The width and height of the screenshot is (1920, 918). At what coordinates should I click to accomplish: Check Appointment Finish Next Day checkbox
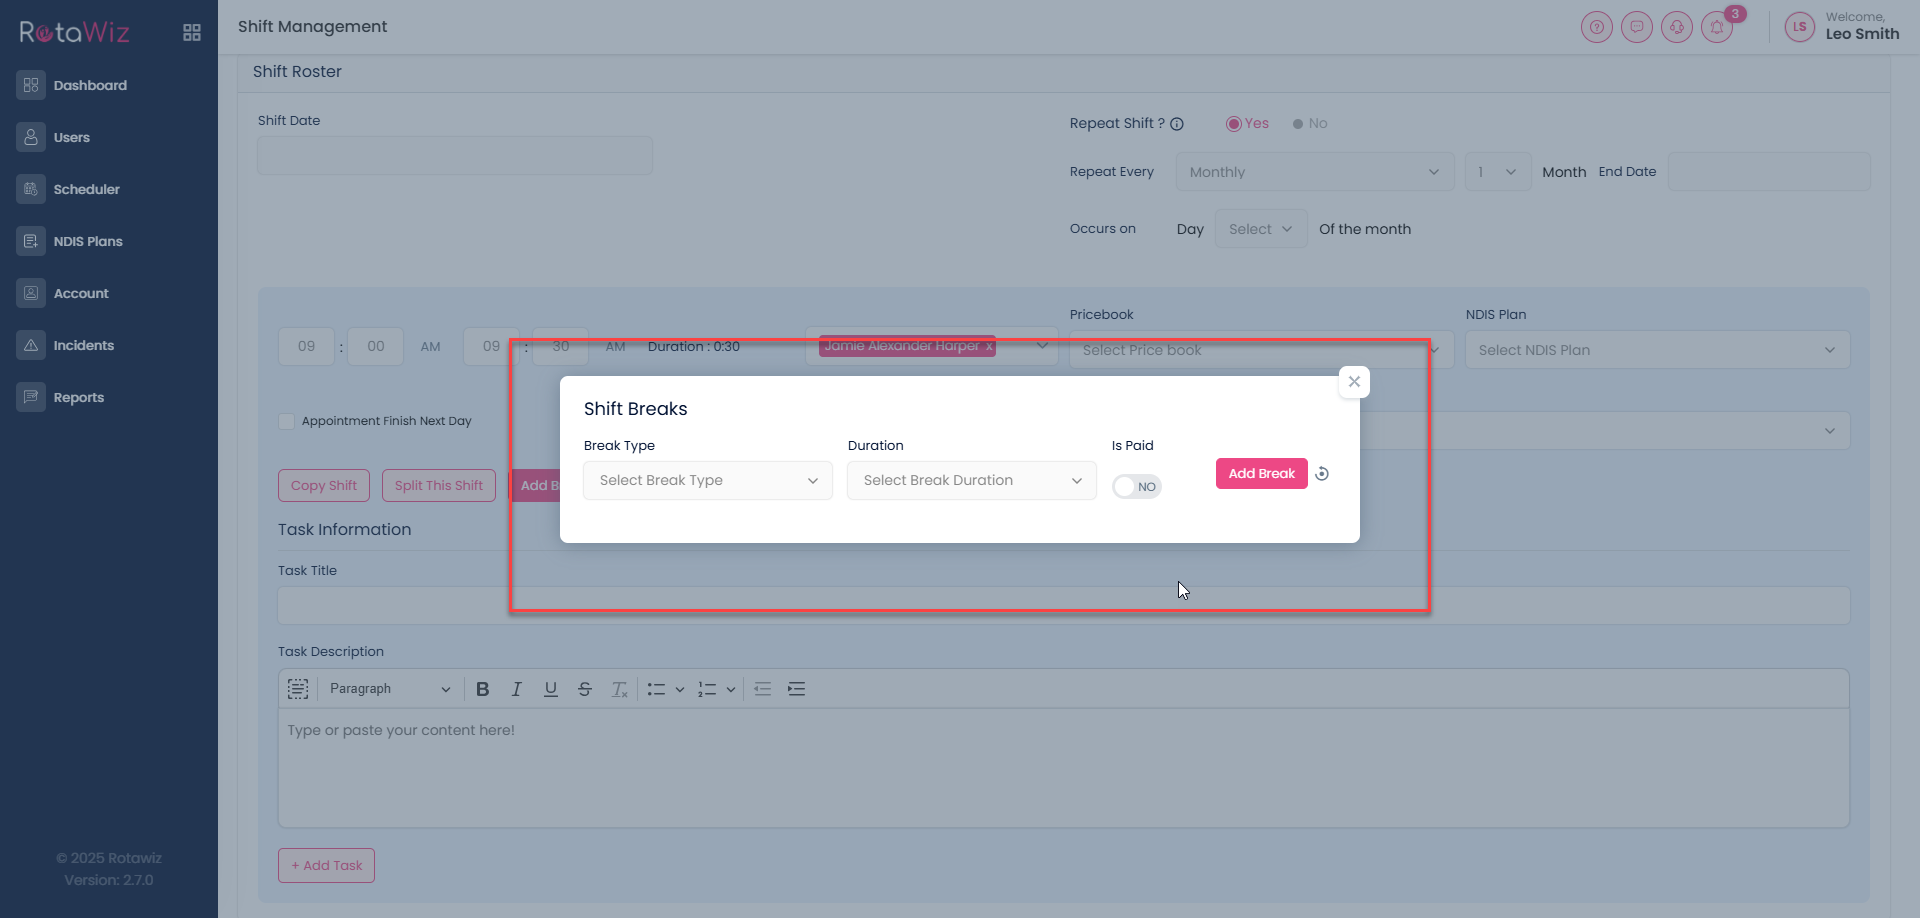pos(287,421)
